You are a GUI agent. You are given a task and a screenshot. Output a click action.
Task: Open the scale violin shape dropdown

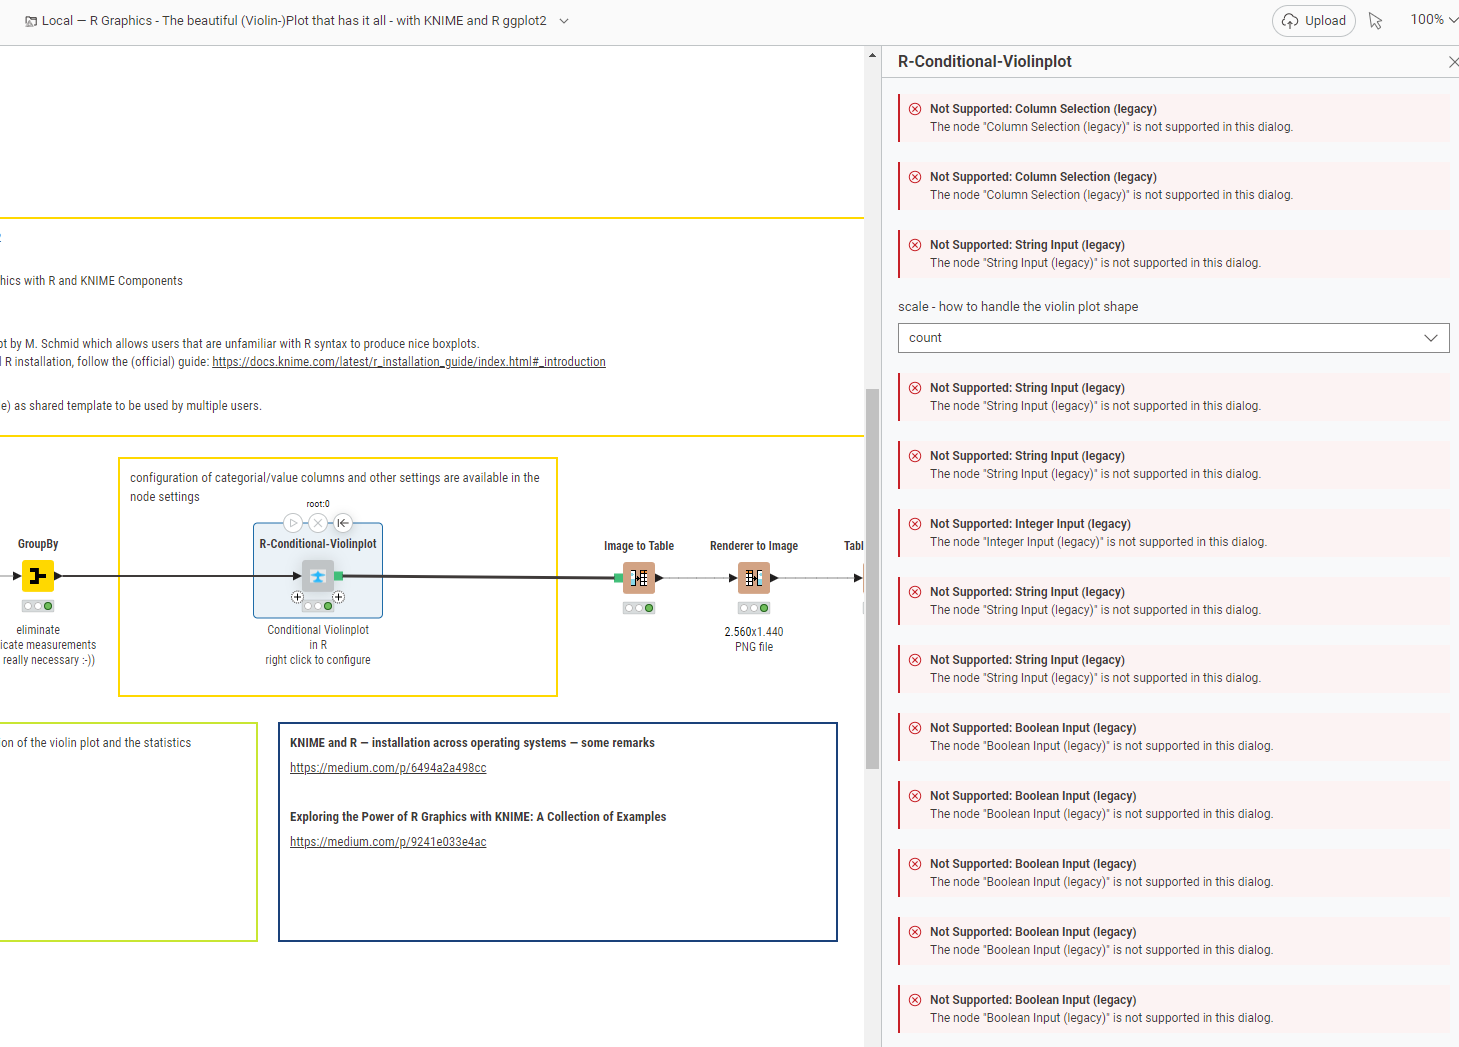coord(1172,338)
